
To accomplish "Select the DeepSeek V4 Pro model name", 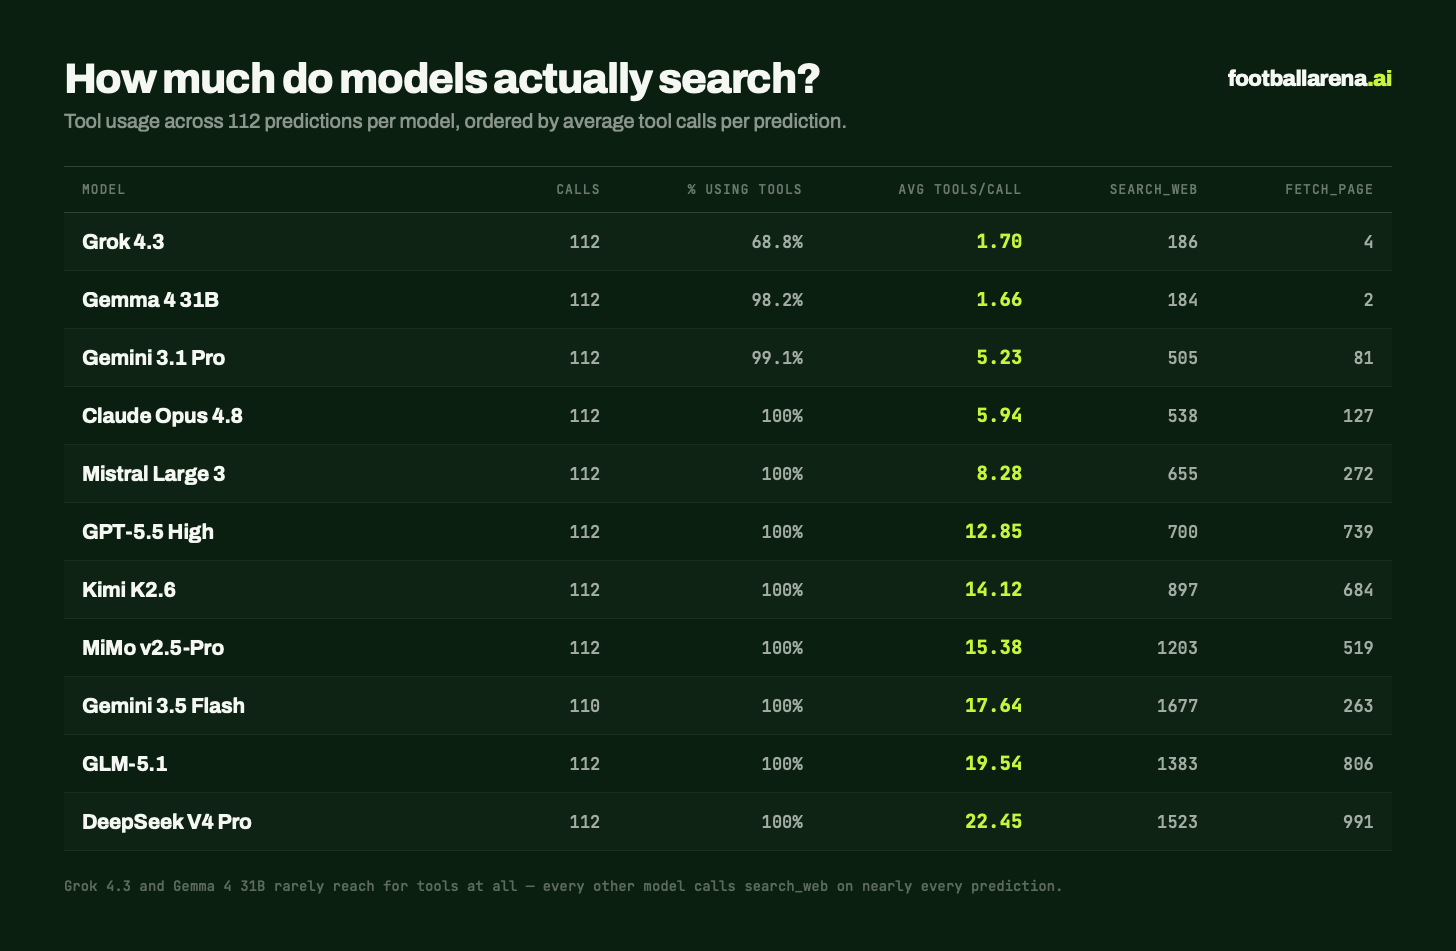I will coord(167,822).
